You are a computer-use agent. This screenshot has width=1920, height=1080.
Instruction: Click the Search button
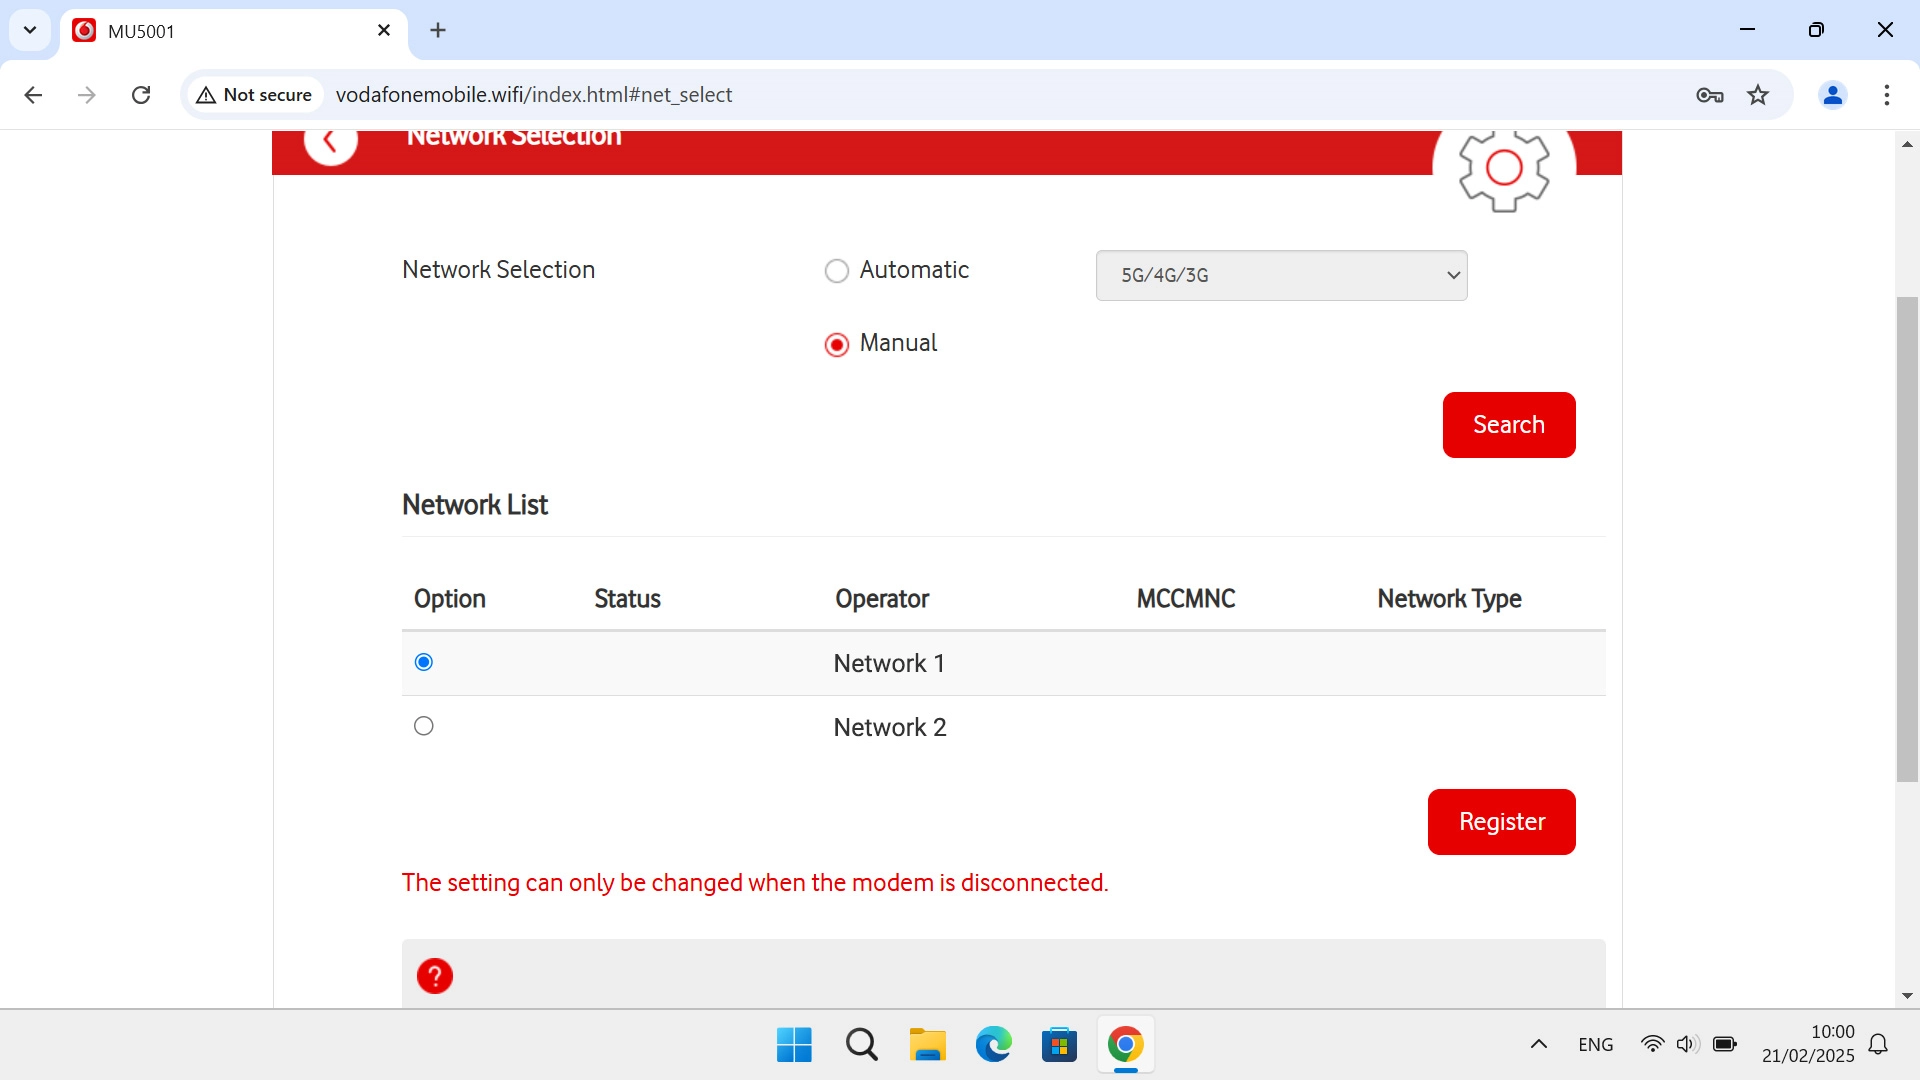pyautogui.click(x=1508, y=424)
